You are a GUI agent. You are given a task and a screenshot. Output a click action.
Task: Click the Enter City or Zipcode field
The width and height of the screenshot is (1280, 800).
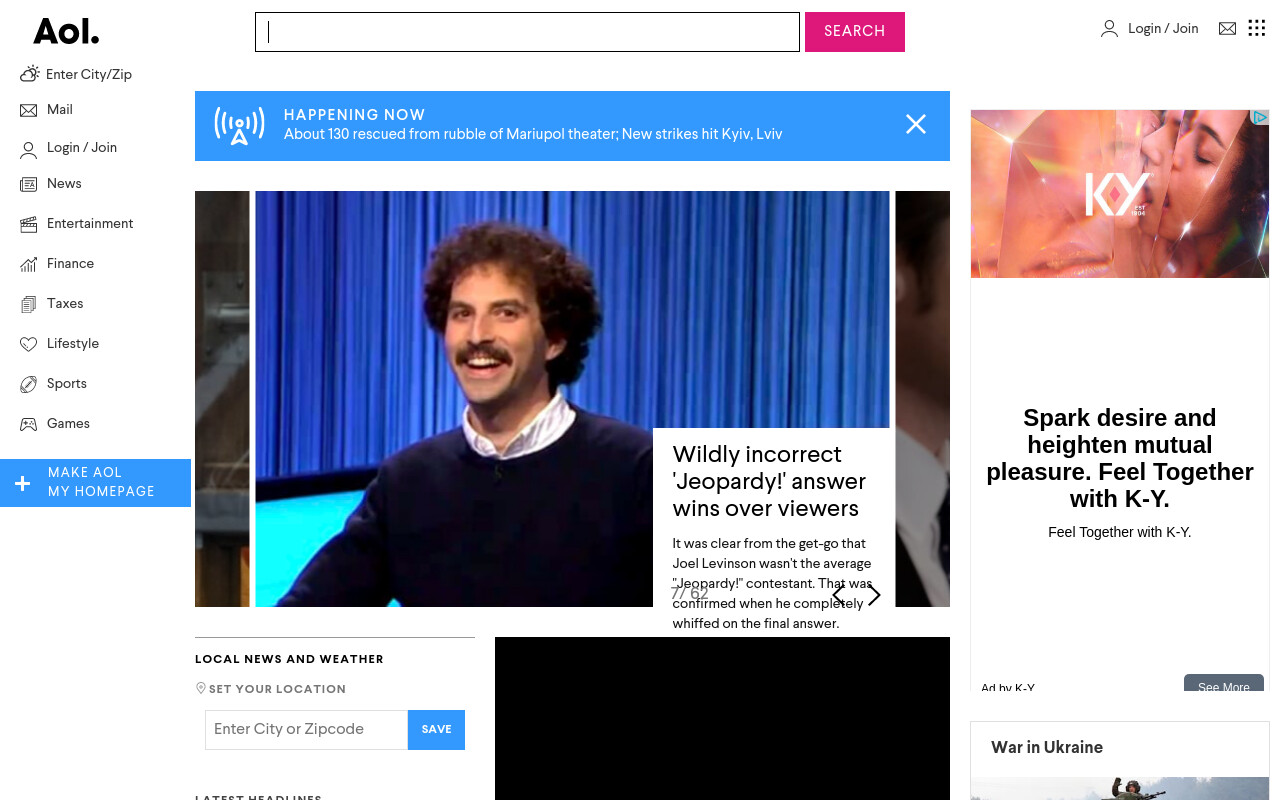click(x=307, y=730)
